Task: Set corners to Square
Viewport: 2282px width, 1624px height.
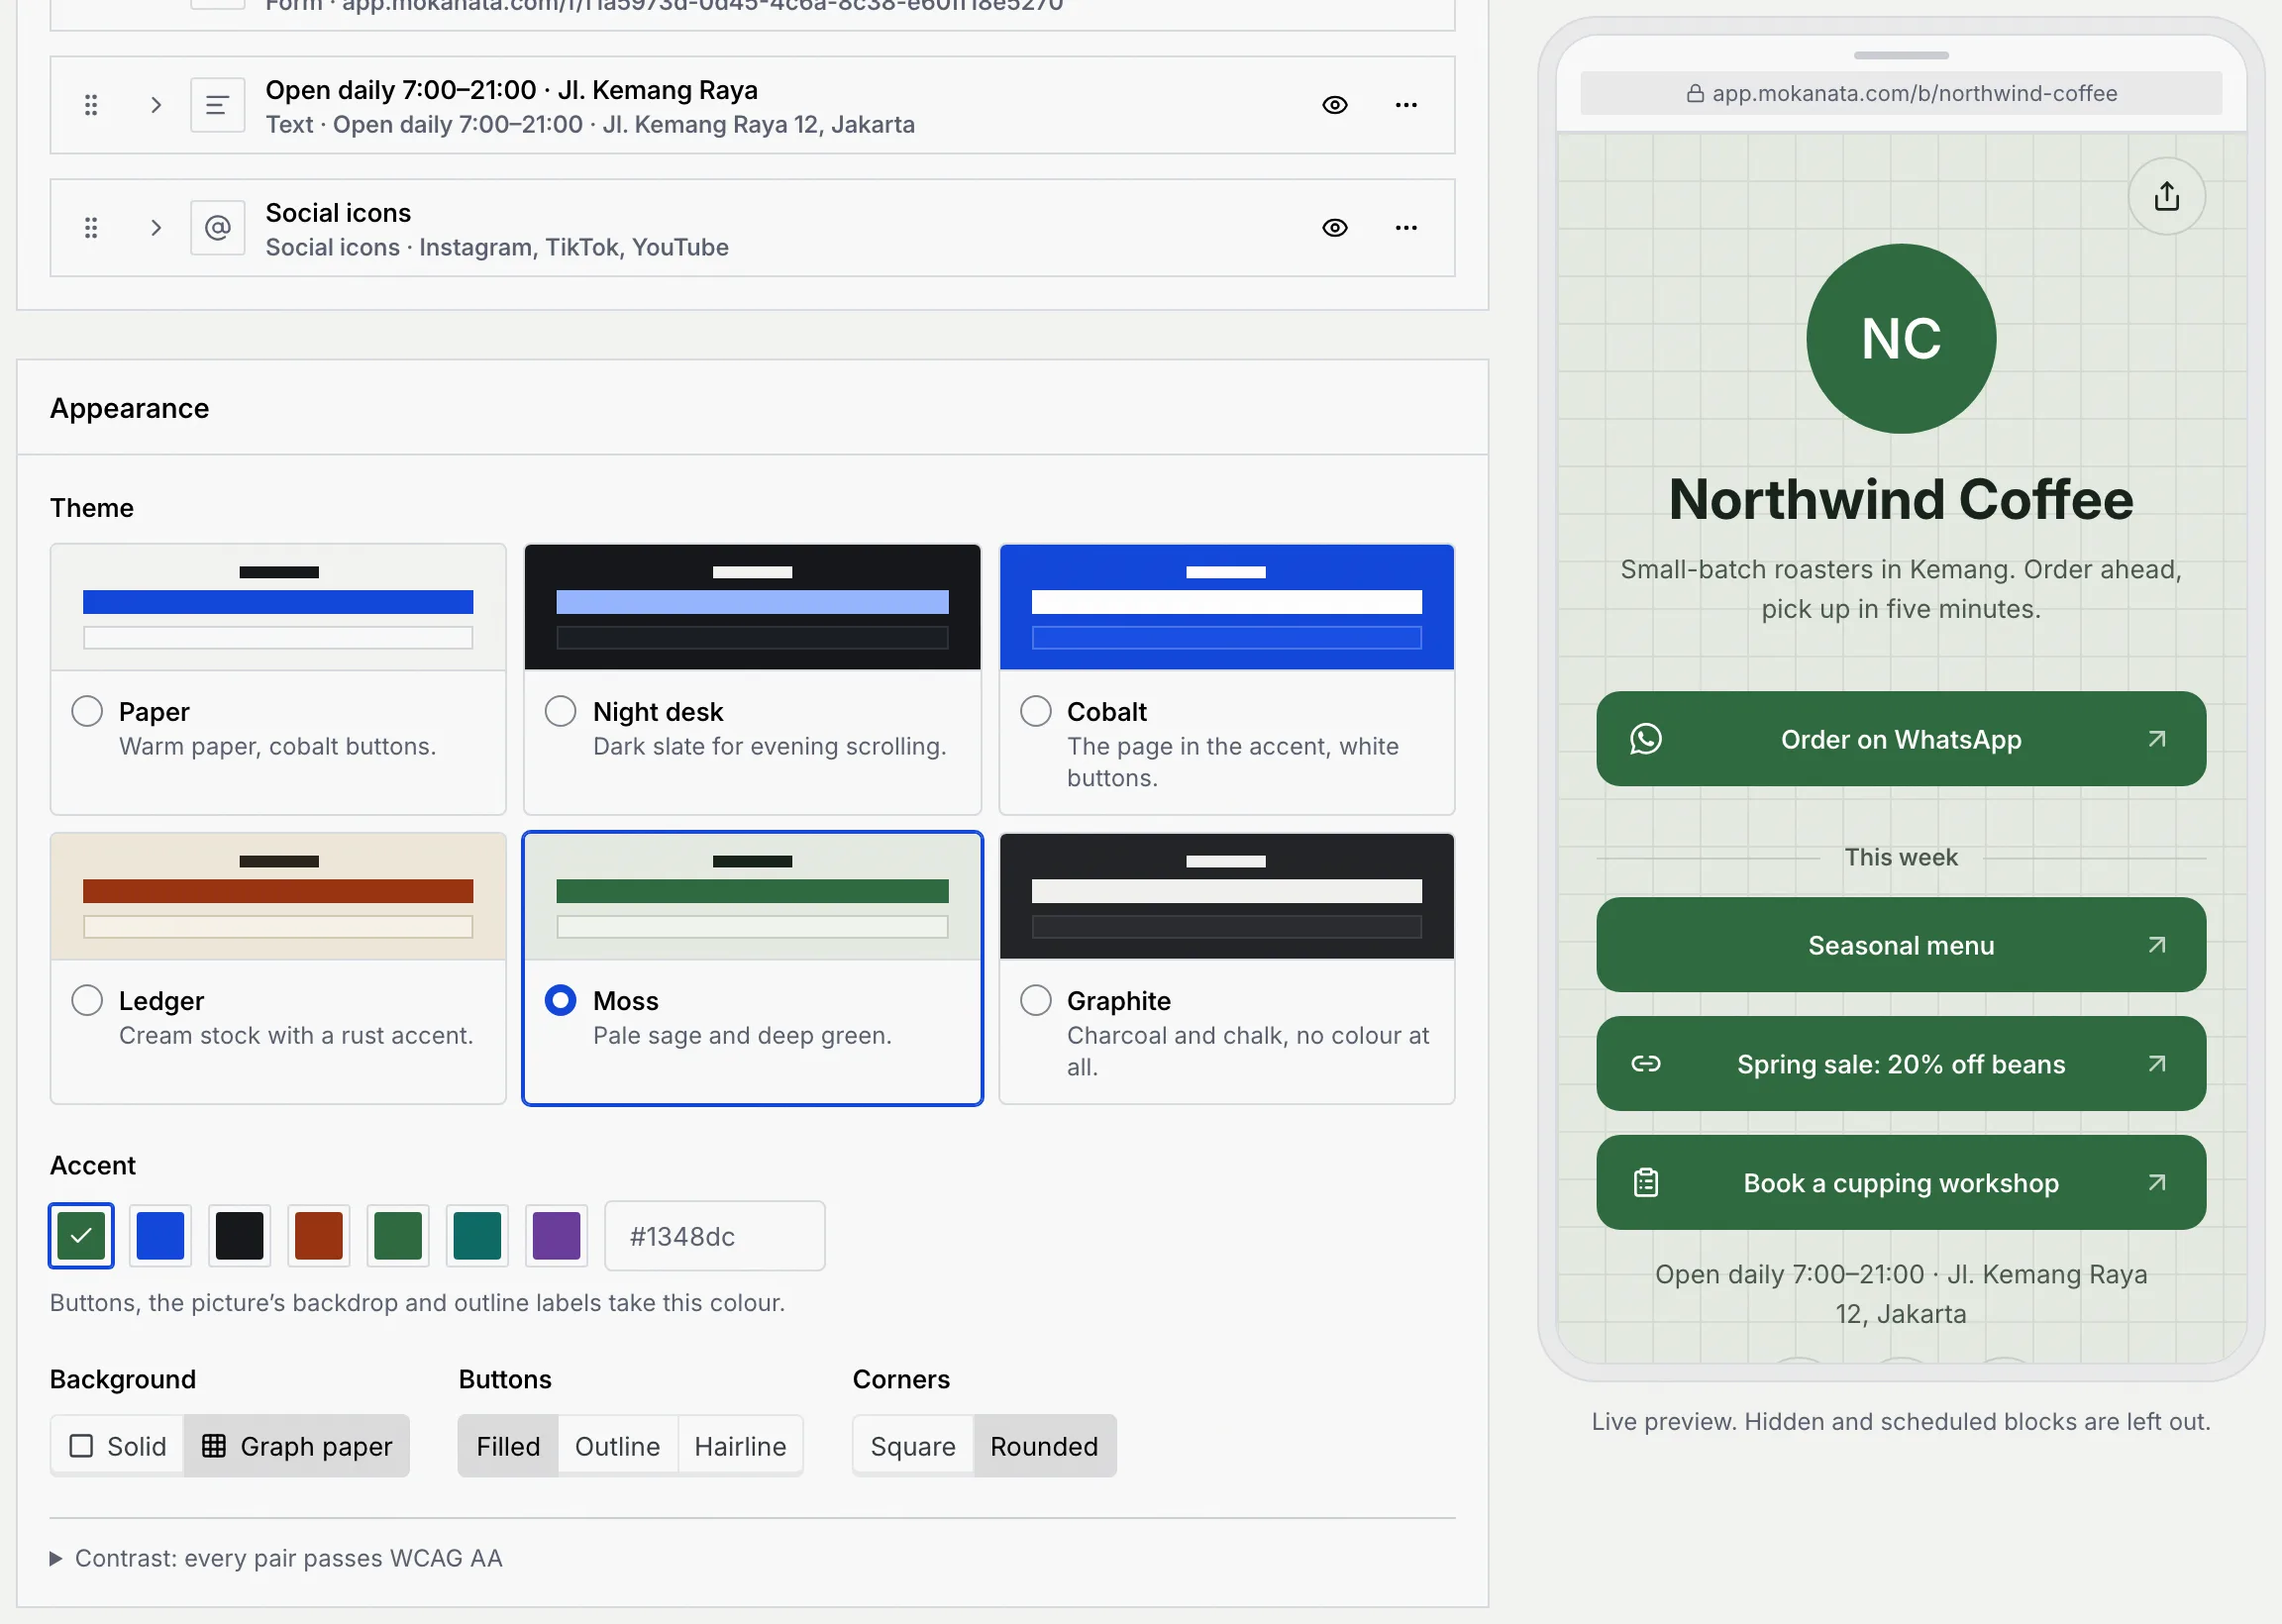Action: [x=913, y=1446]
